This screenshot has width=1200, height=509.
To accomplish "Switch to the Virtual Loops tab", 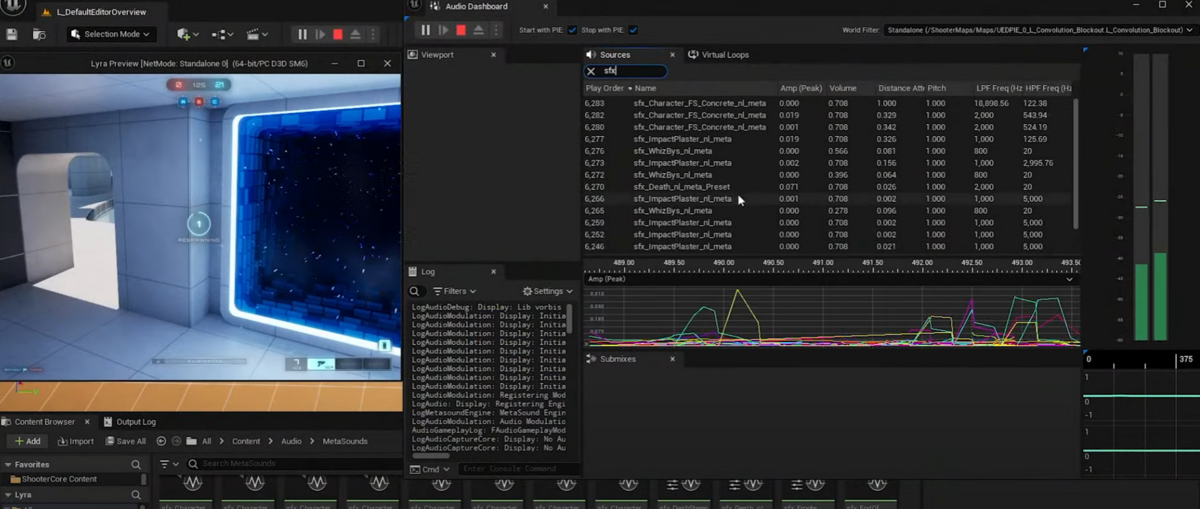I will [724, 55].
